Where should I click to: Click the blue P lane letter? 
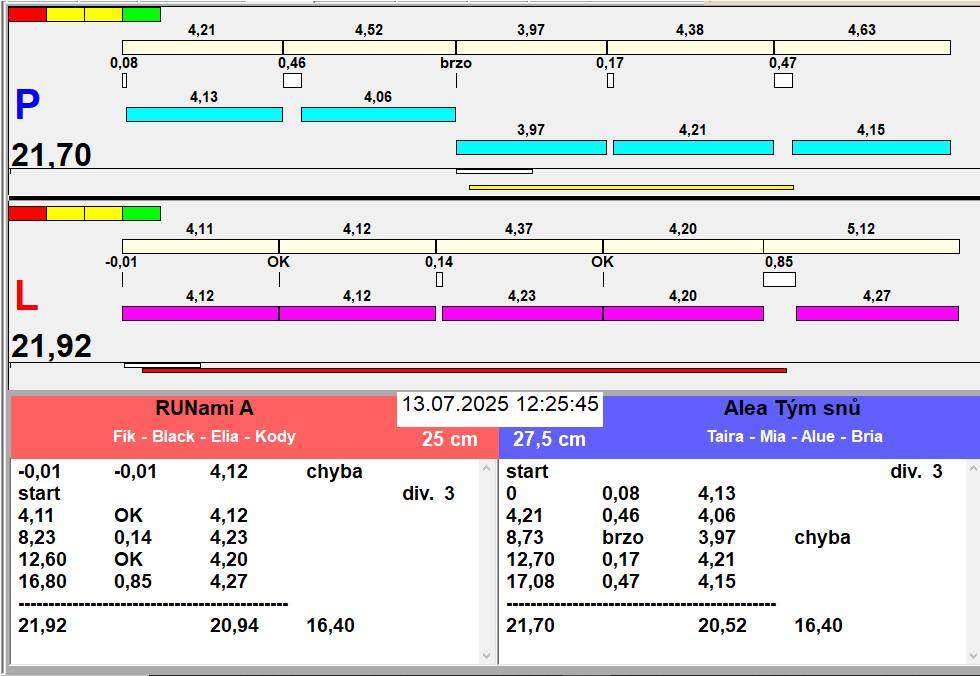tap(28, 104)
